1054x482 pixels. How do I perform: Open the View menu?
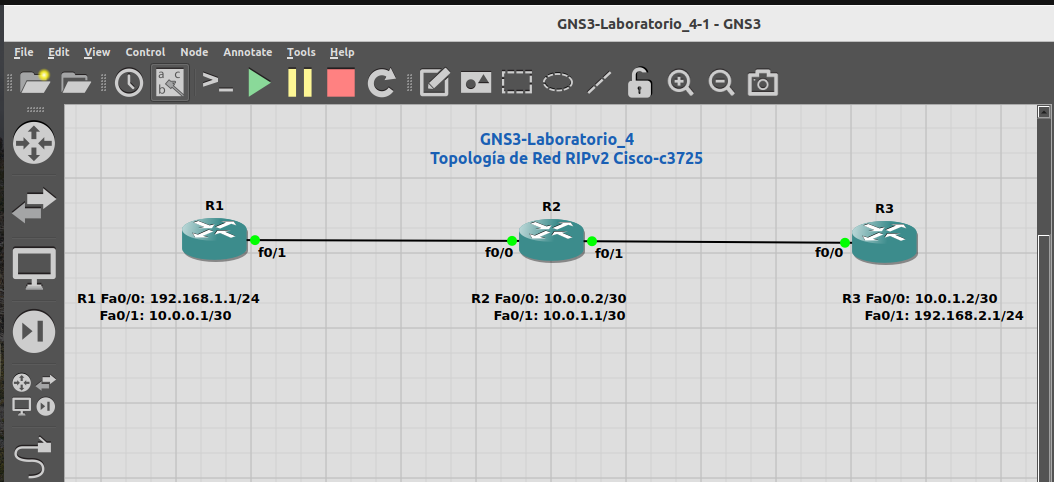(x=97, y=52)
